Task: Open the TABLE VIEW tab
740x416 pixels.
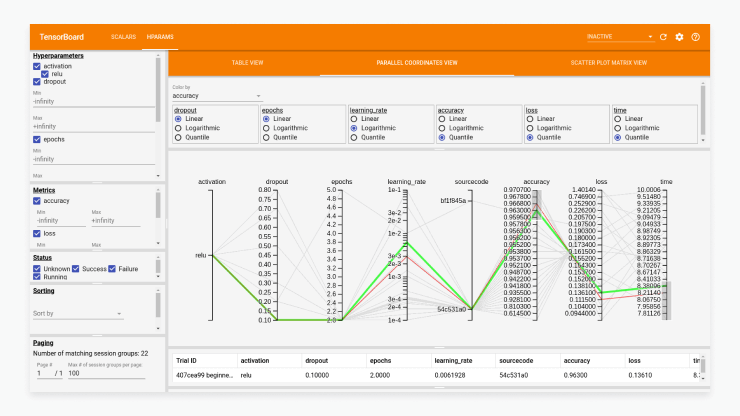Action: 247,63
